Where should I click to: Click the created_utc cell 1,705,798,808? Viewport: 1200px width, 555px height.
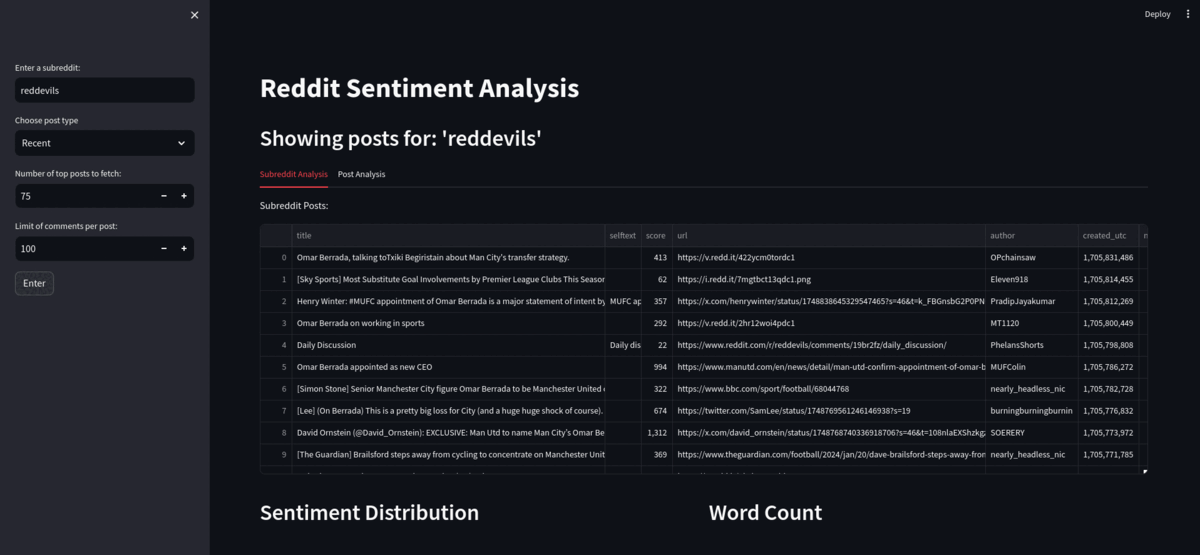pyautogui.click(x=1109, y=346)
